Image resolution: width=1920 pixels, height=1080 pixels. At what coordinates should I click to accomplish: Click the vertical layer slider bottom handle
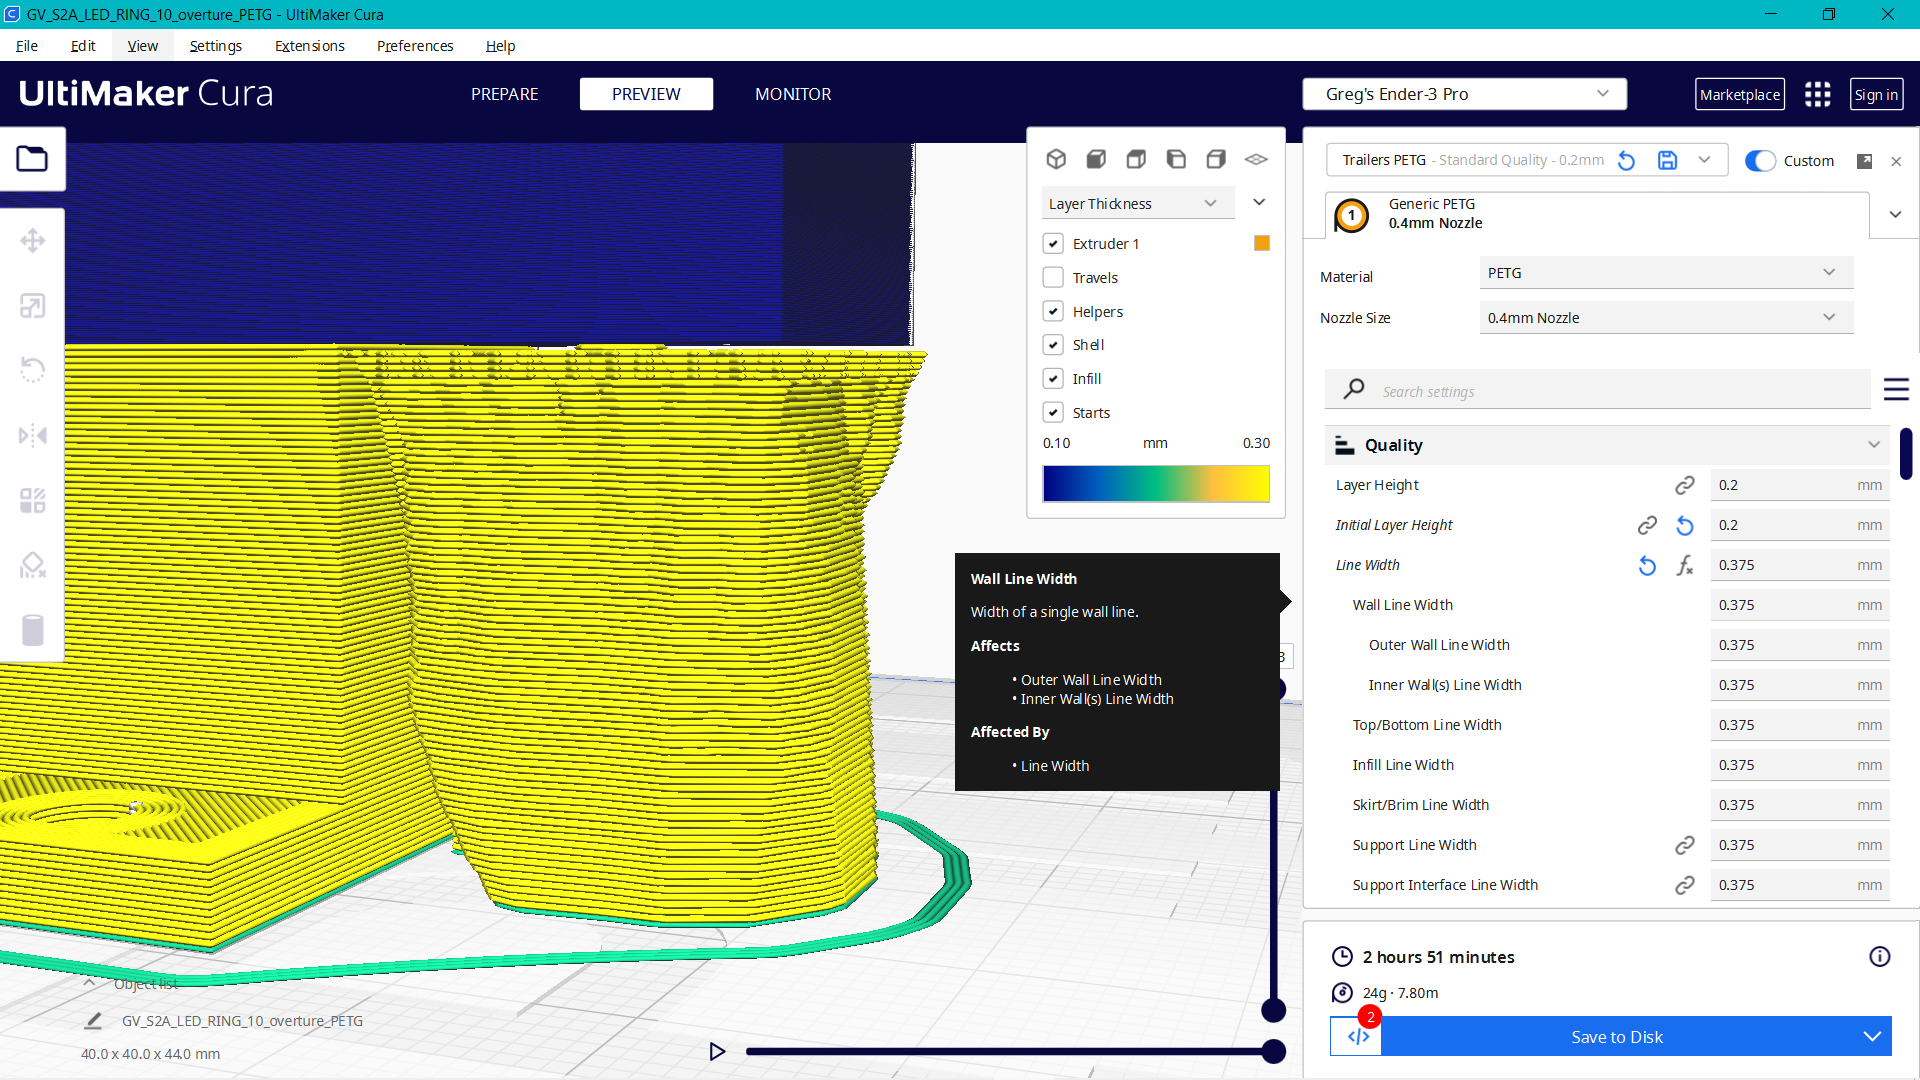[1273, 1010]
